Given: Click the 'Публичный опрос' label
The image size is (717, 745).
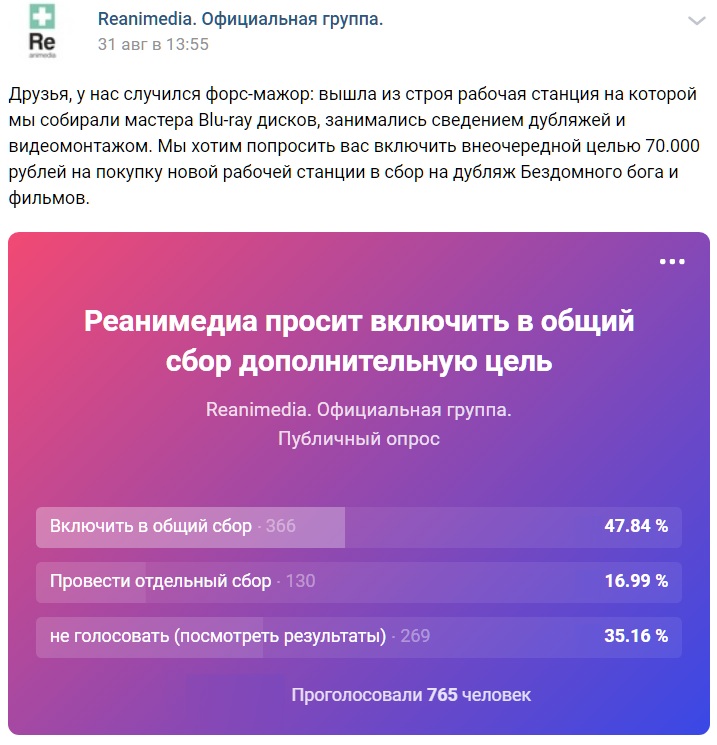Looking at the screenshot, I should coord(359,439).
